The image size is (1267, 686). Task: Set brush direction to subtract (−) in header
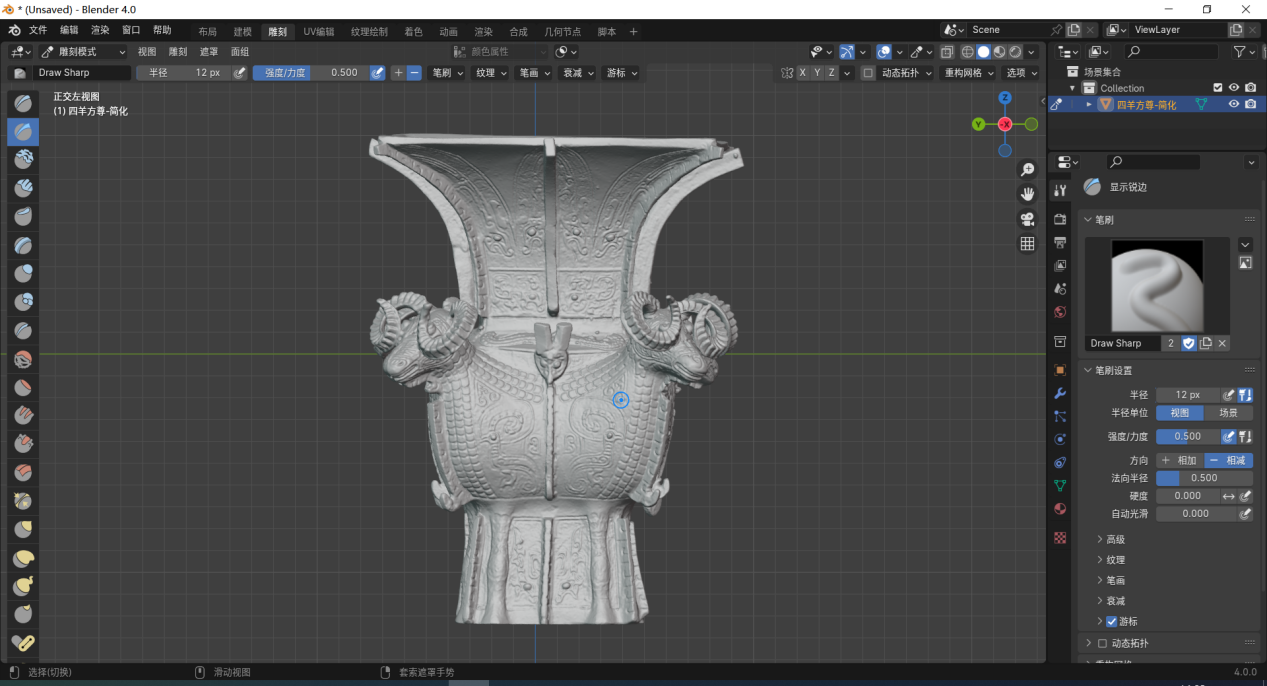click(414, 73)
